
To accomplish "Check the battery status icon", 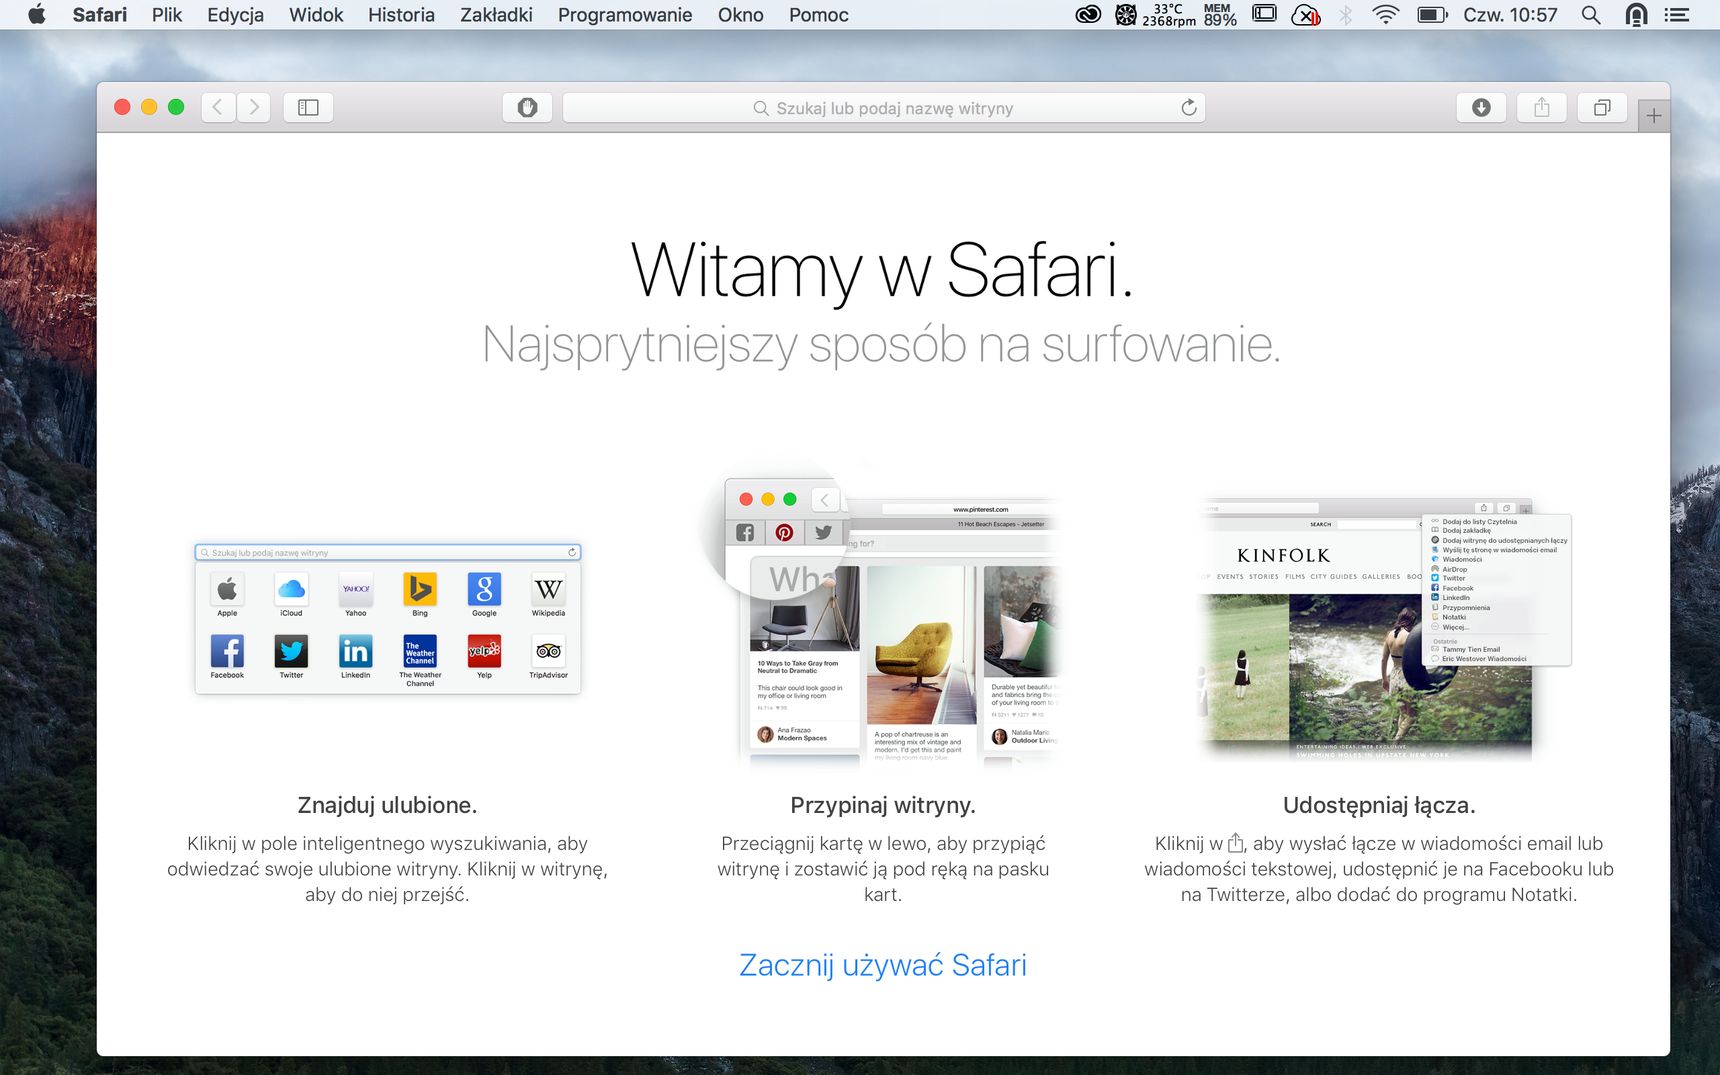I will (1432, 14).
